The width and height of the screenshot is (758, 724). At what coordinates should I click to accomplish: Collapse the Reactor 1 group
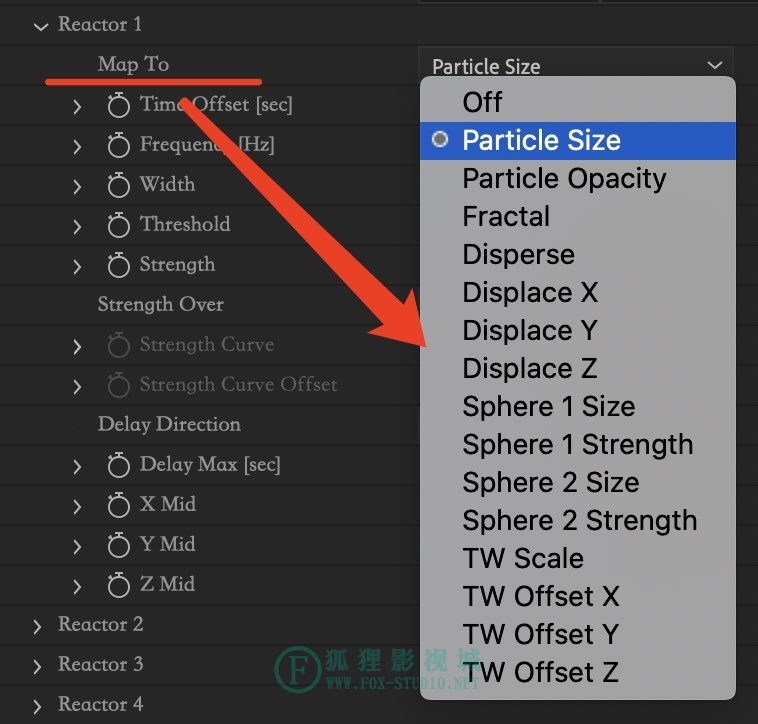click(41, 26)
